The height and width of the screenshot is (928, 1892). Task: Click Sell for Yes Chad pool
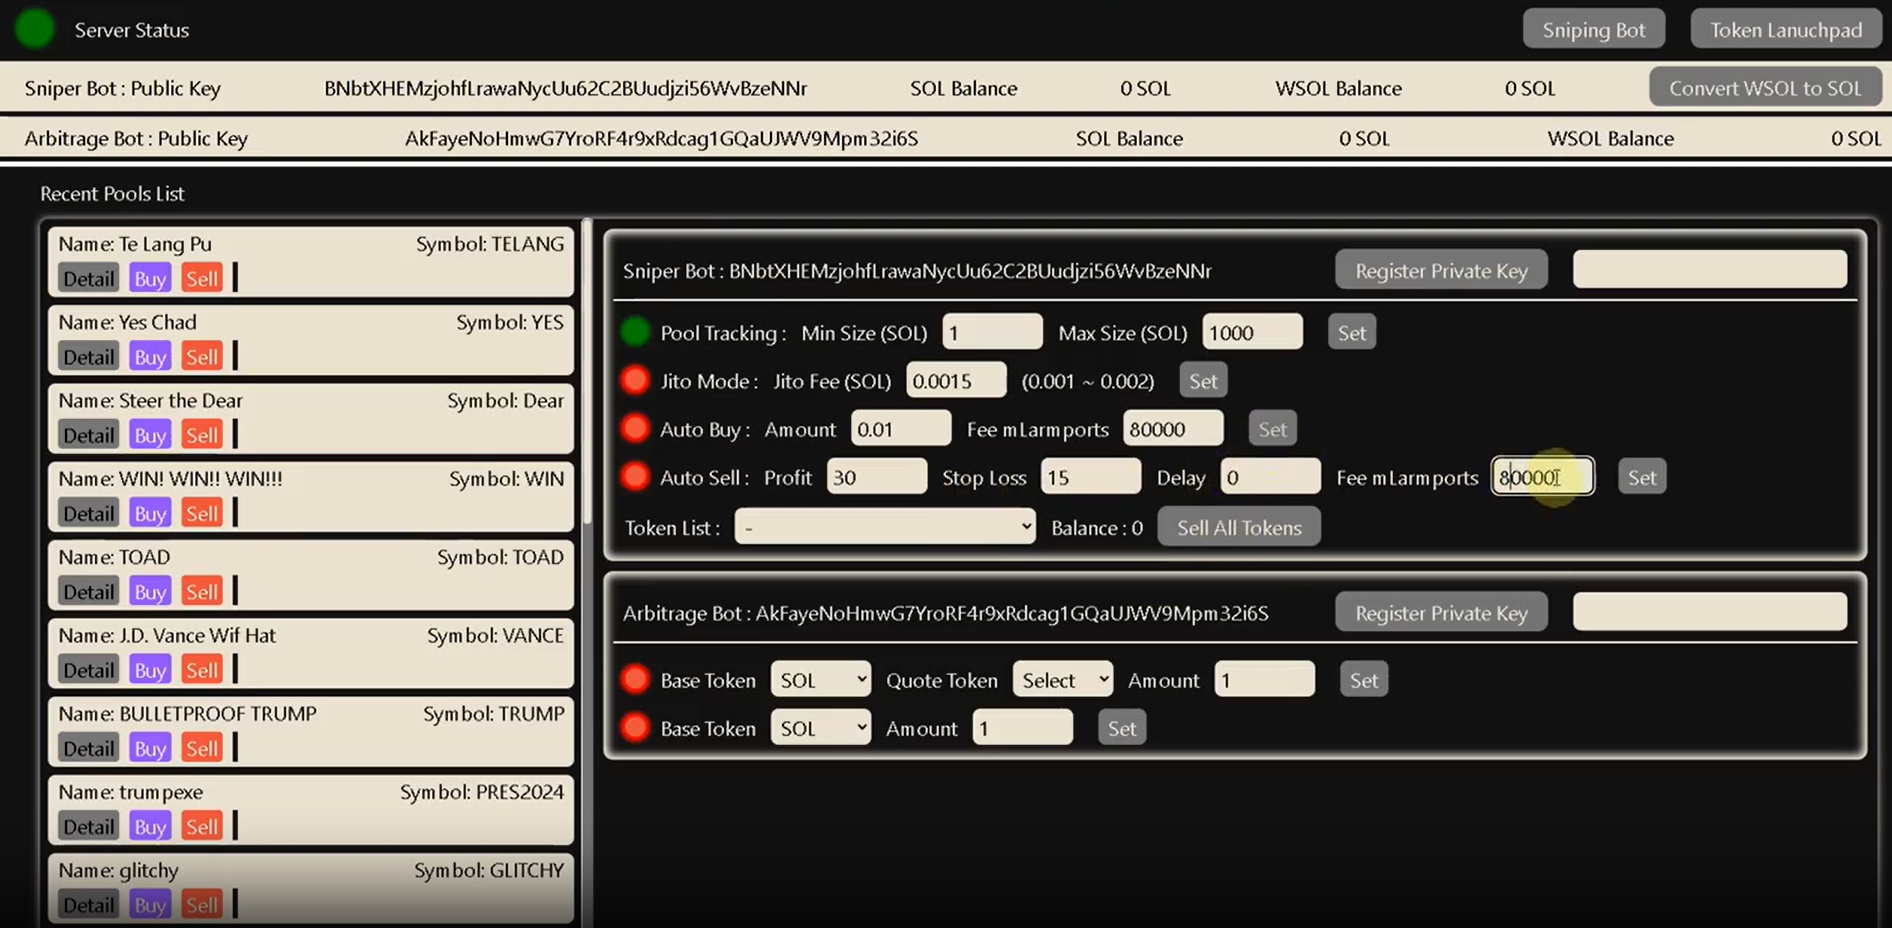click(202, 356)
